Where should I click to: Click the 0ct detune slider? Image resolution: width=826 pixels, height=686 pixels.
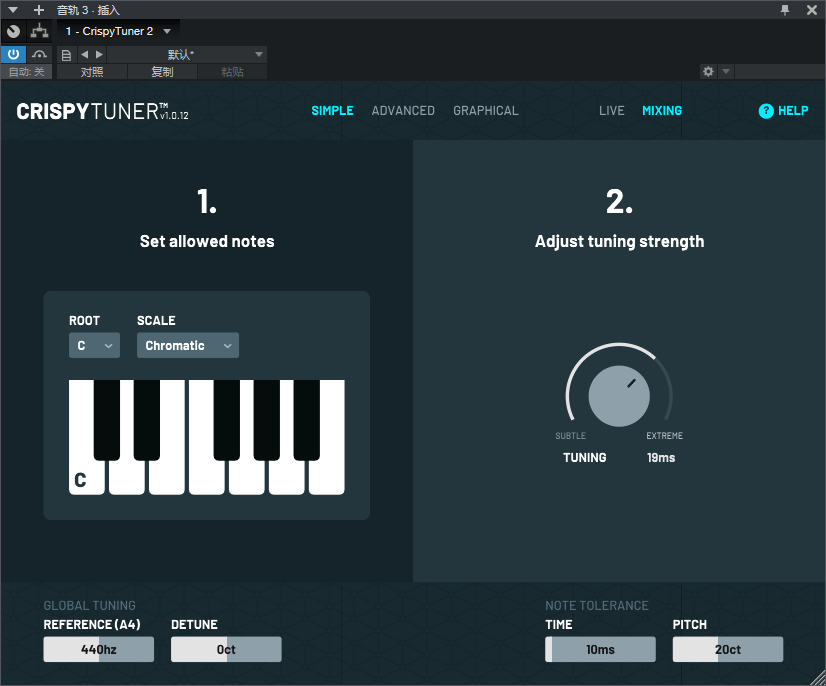[x=226, y=649]
